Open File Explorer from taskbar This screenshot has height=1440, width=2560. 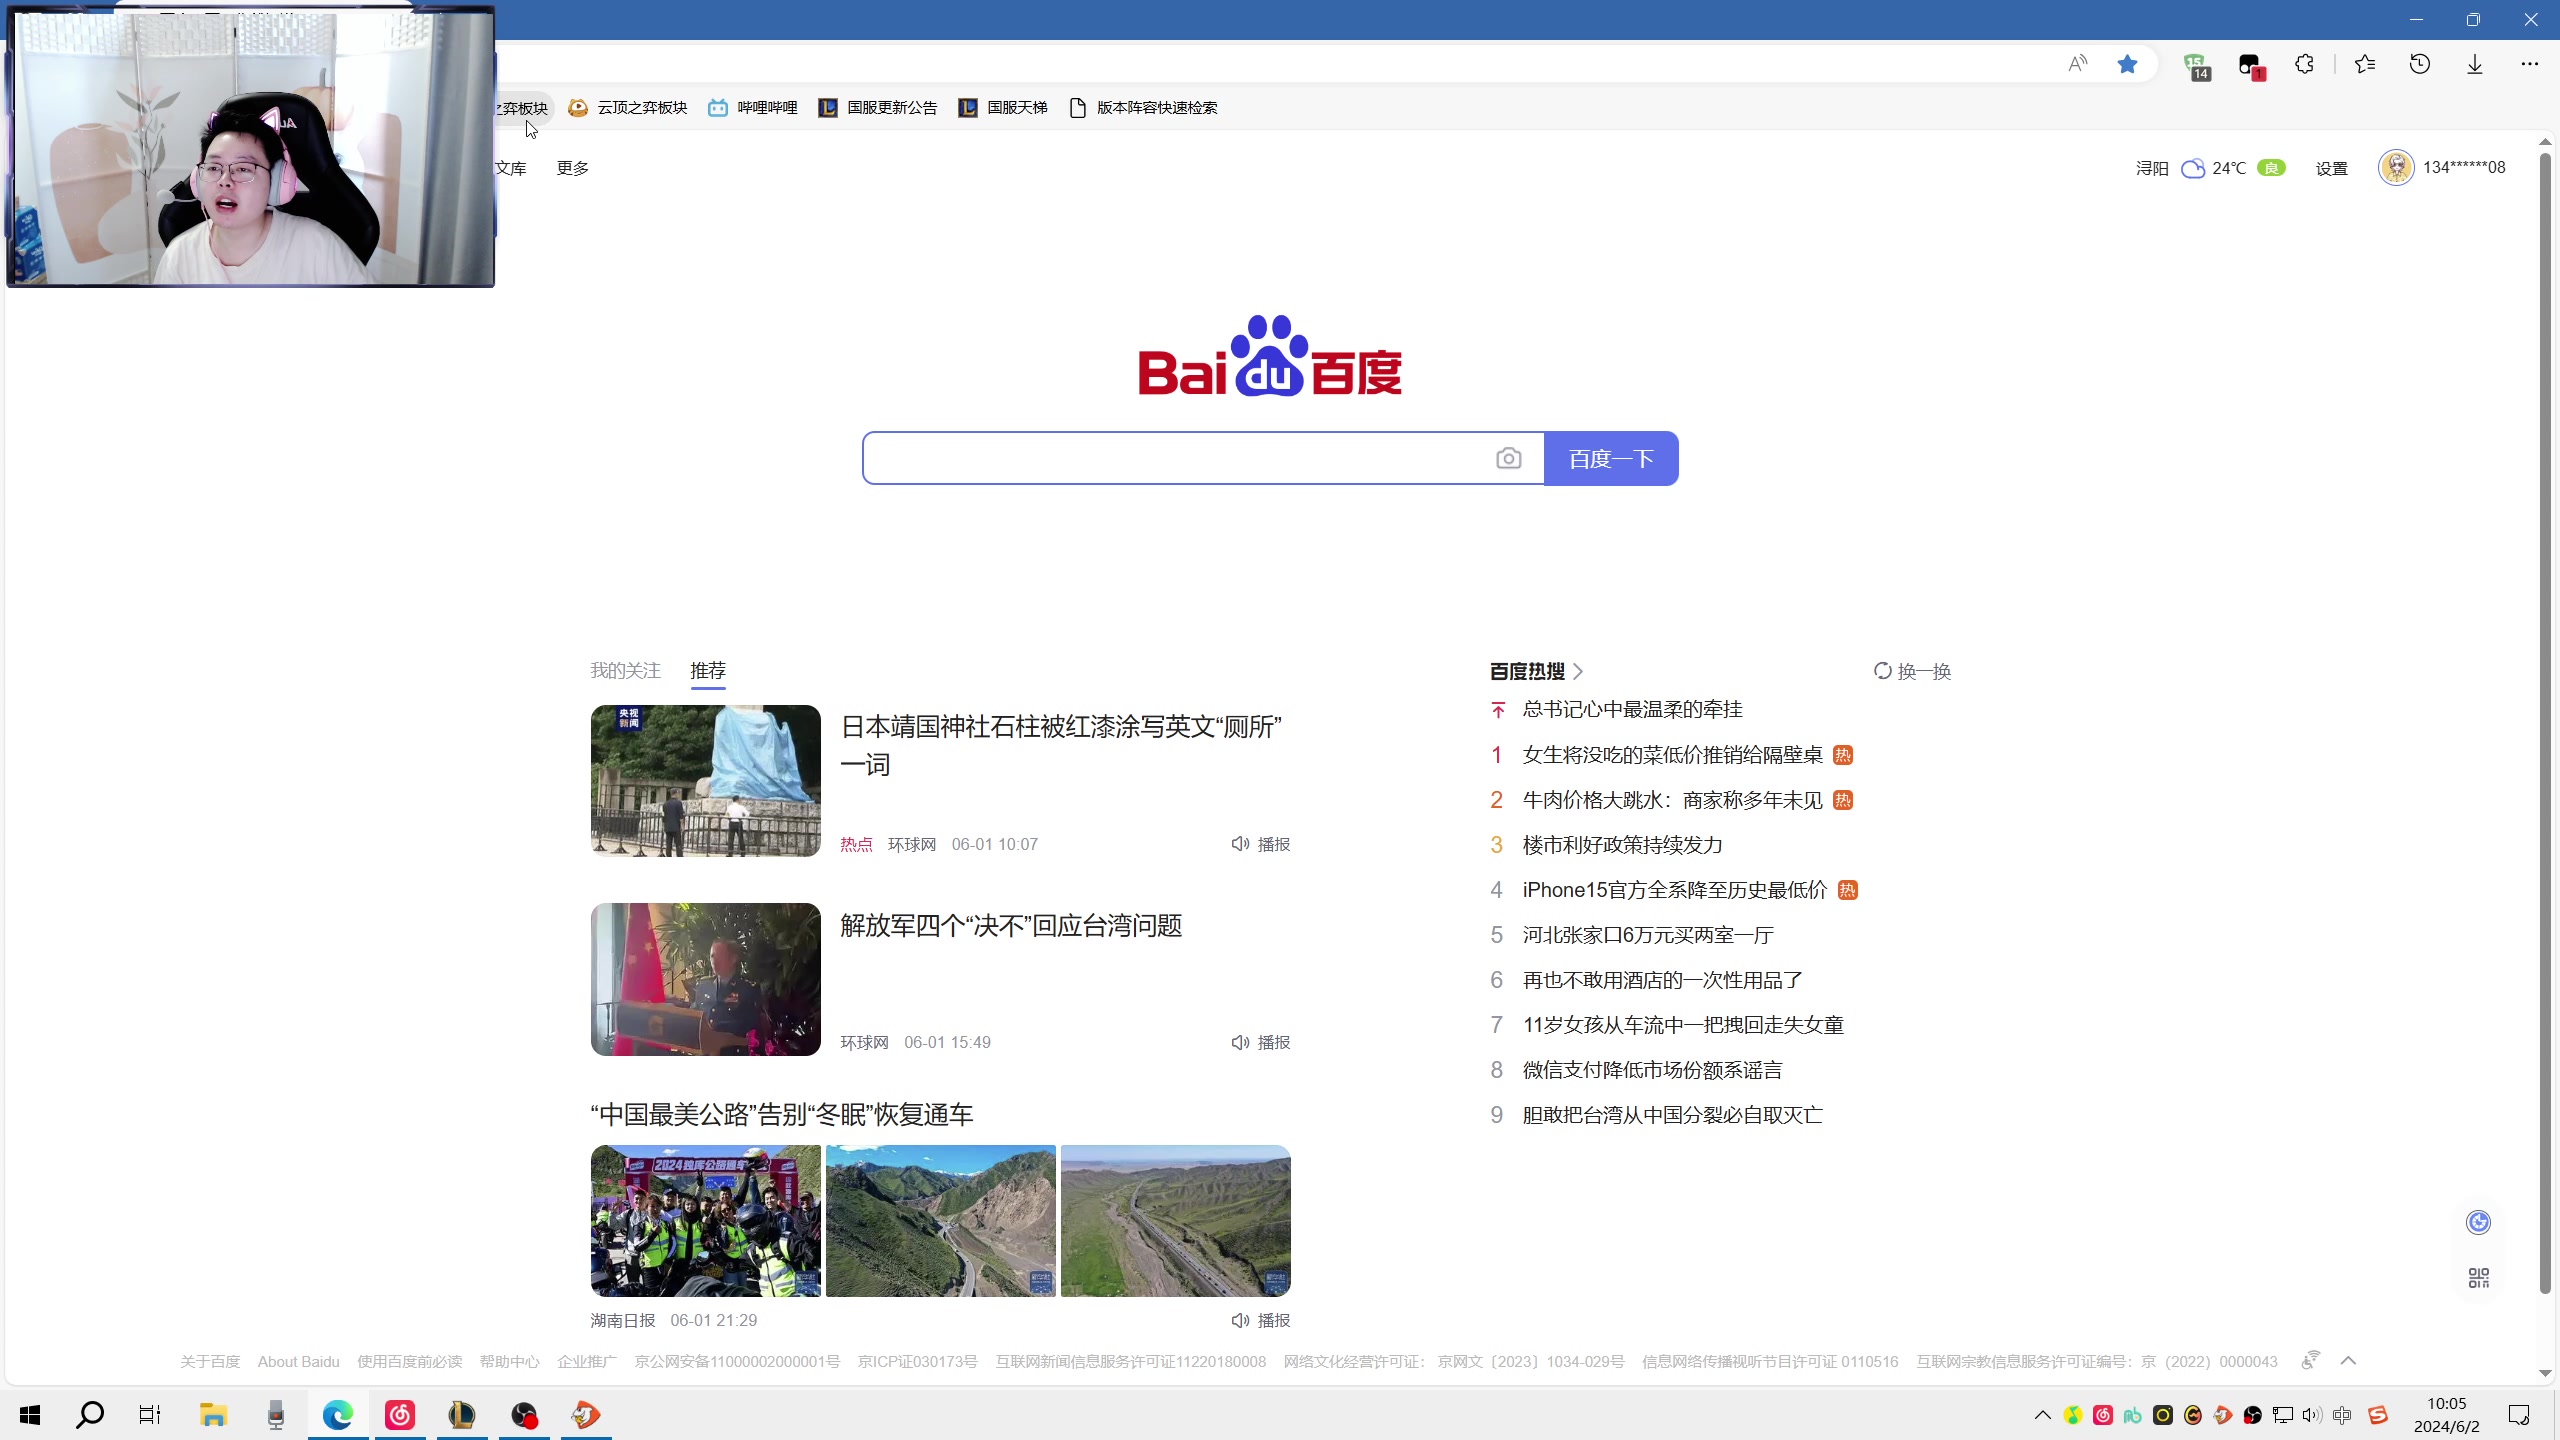213,1415
